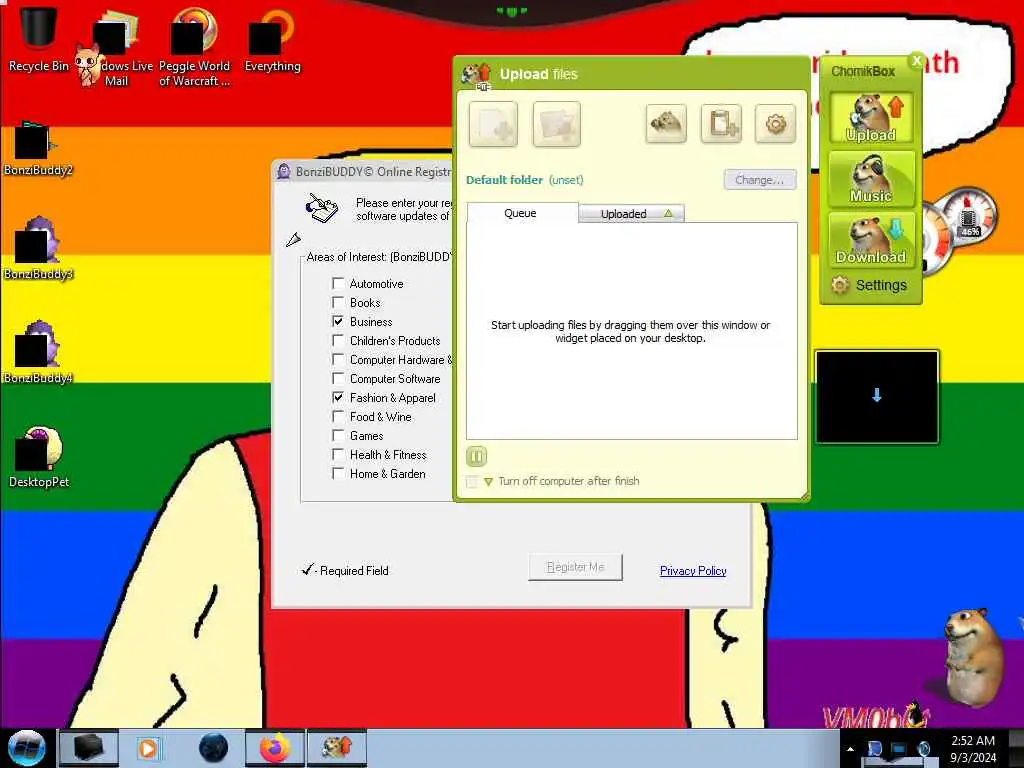Switch to the Queue tab

522,213
